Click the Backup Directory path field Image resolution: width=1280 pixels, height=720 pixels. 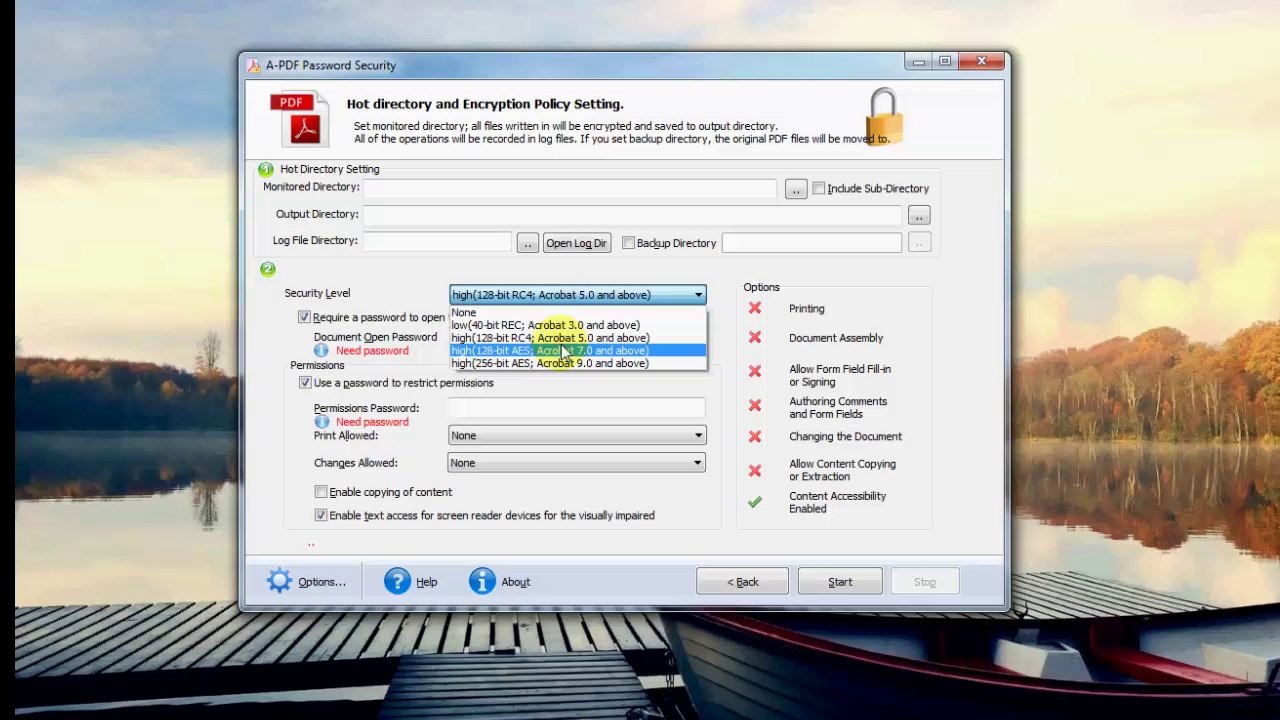pyautogui.click(x=812, y=242)
